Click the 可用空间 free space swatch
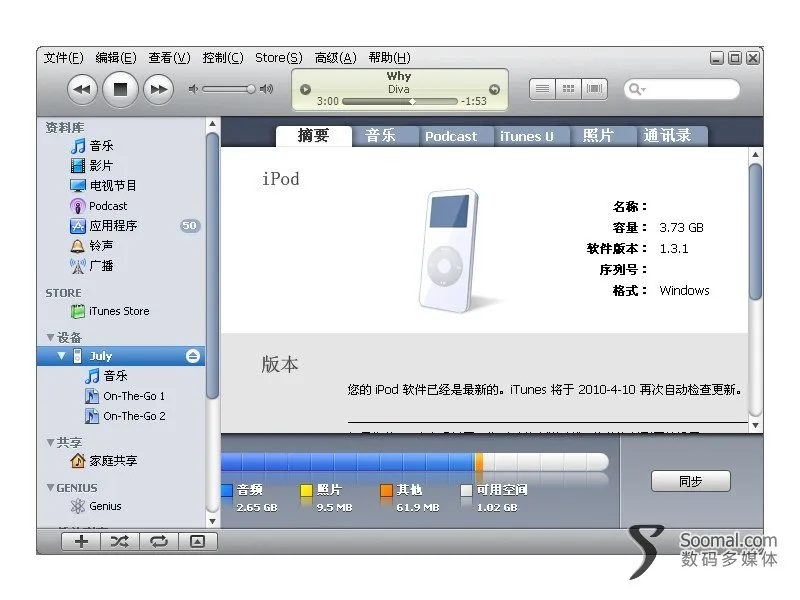The image size is (800, 600). pyautogui.click(x=466, y=490)
